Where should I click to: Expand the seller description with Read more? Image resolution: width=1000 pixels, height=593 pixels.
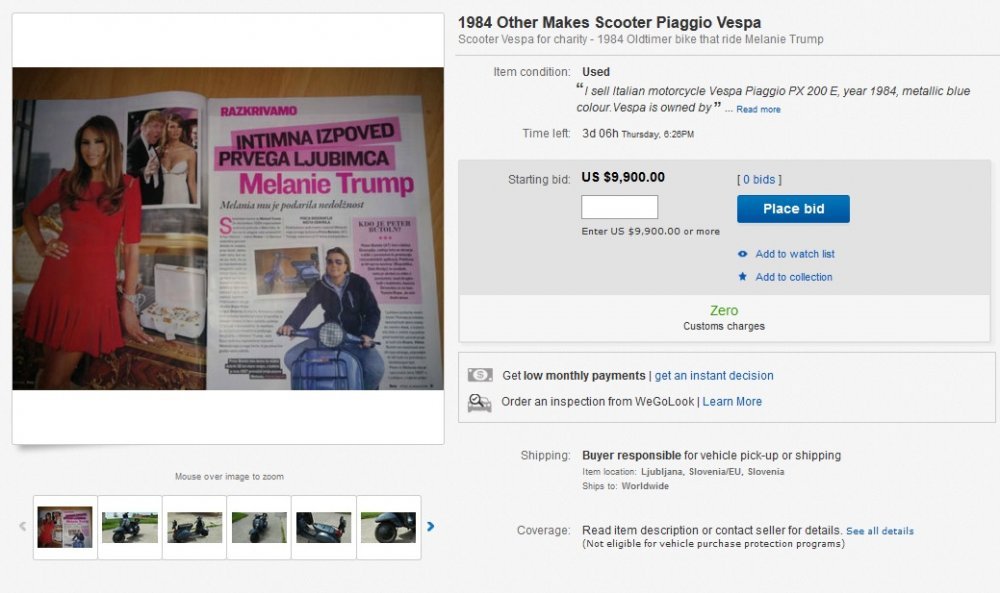click(x=758, y=110)
